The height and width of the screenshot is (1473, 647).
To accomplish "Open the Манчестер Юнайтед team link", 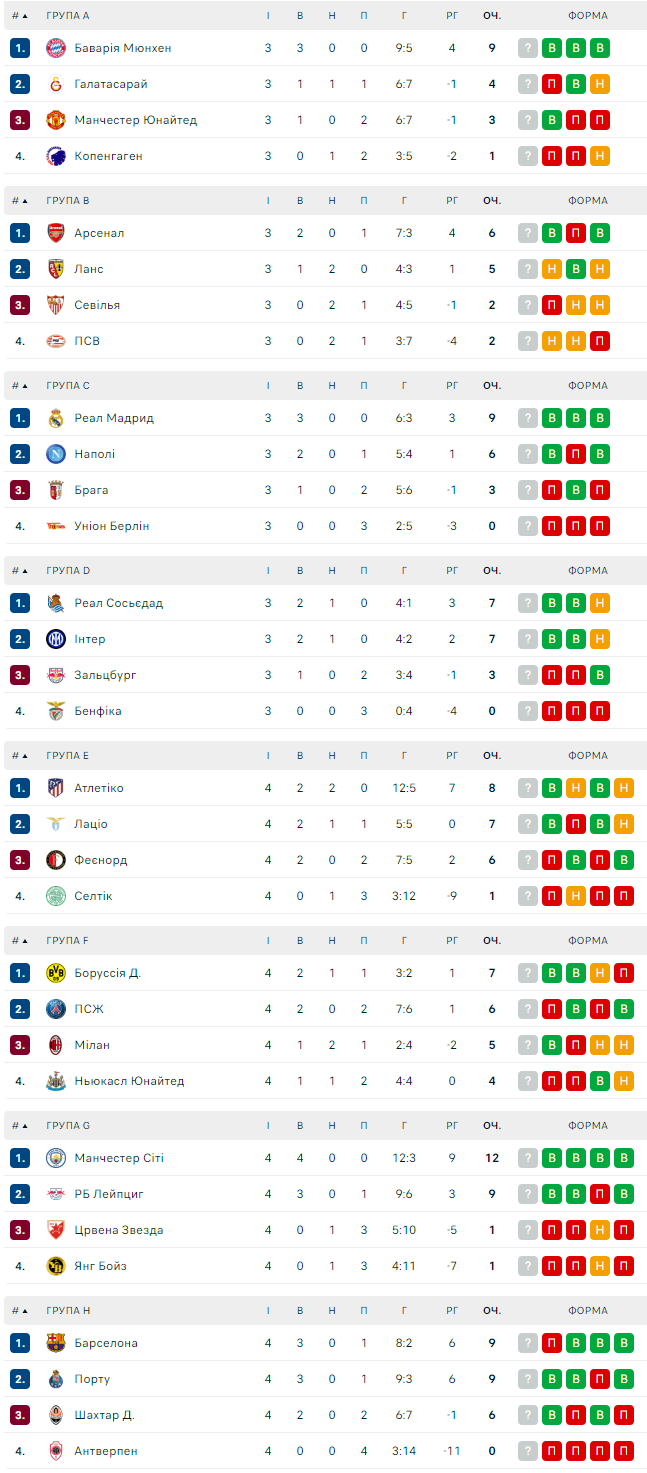I will point(135,120).
